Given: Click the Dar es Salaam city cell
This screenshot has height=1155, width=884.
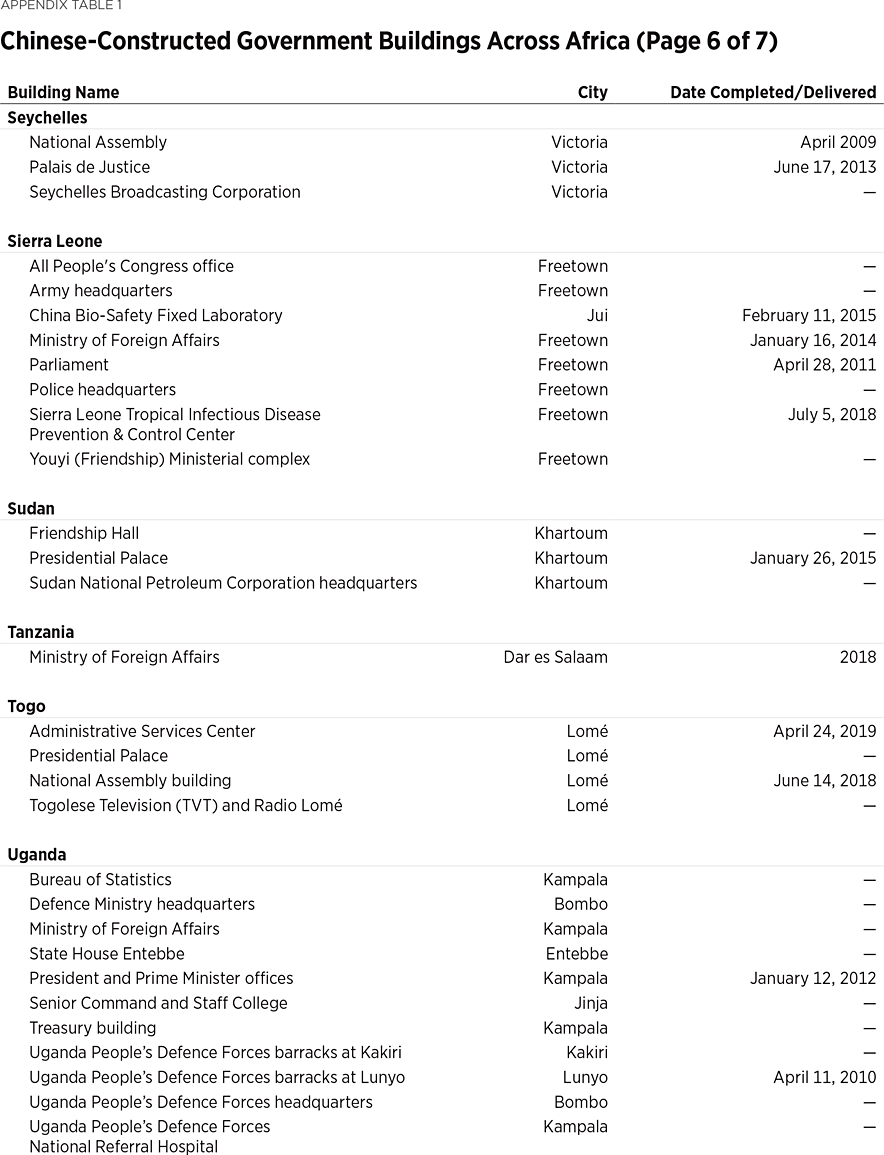Looking at the screenshot, I should coord(555,657).
